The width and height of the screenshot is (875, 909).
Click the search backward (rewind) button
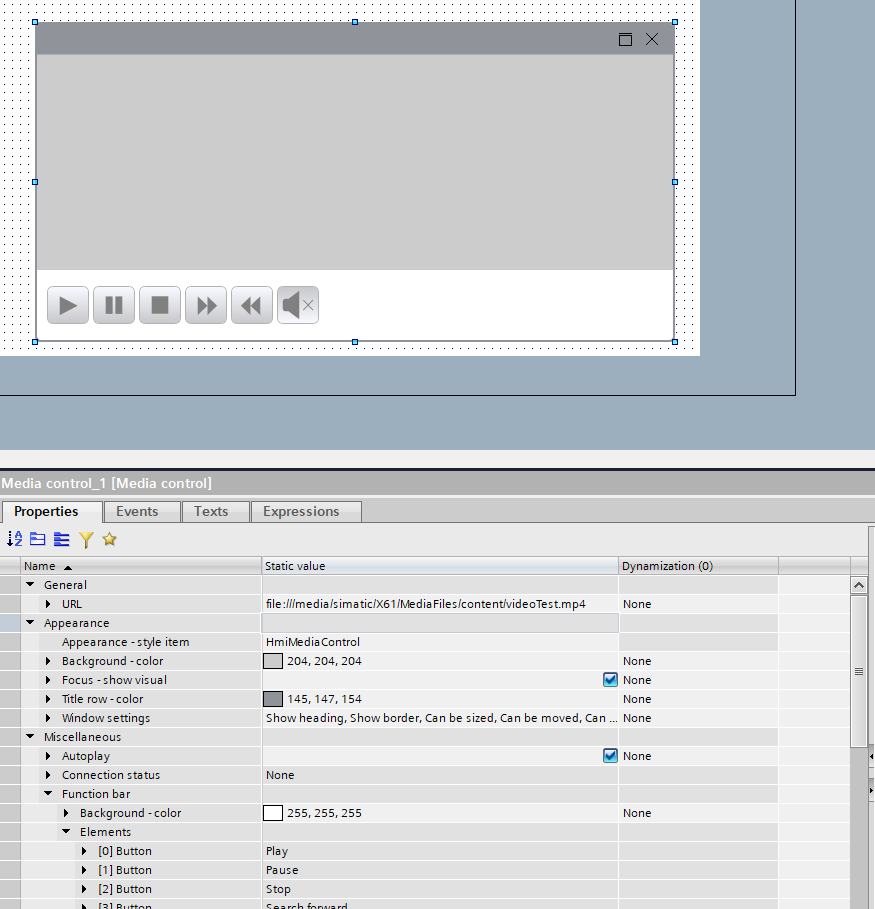click(252, 305)
